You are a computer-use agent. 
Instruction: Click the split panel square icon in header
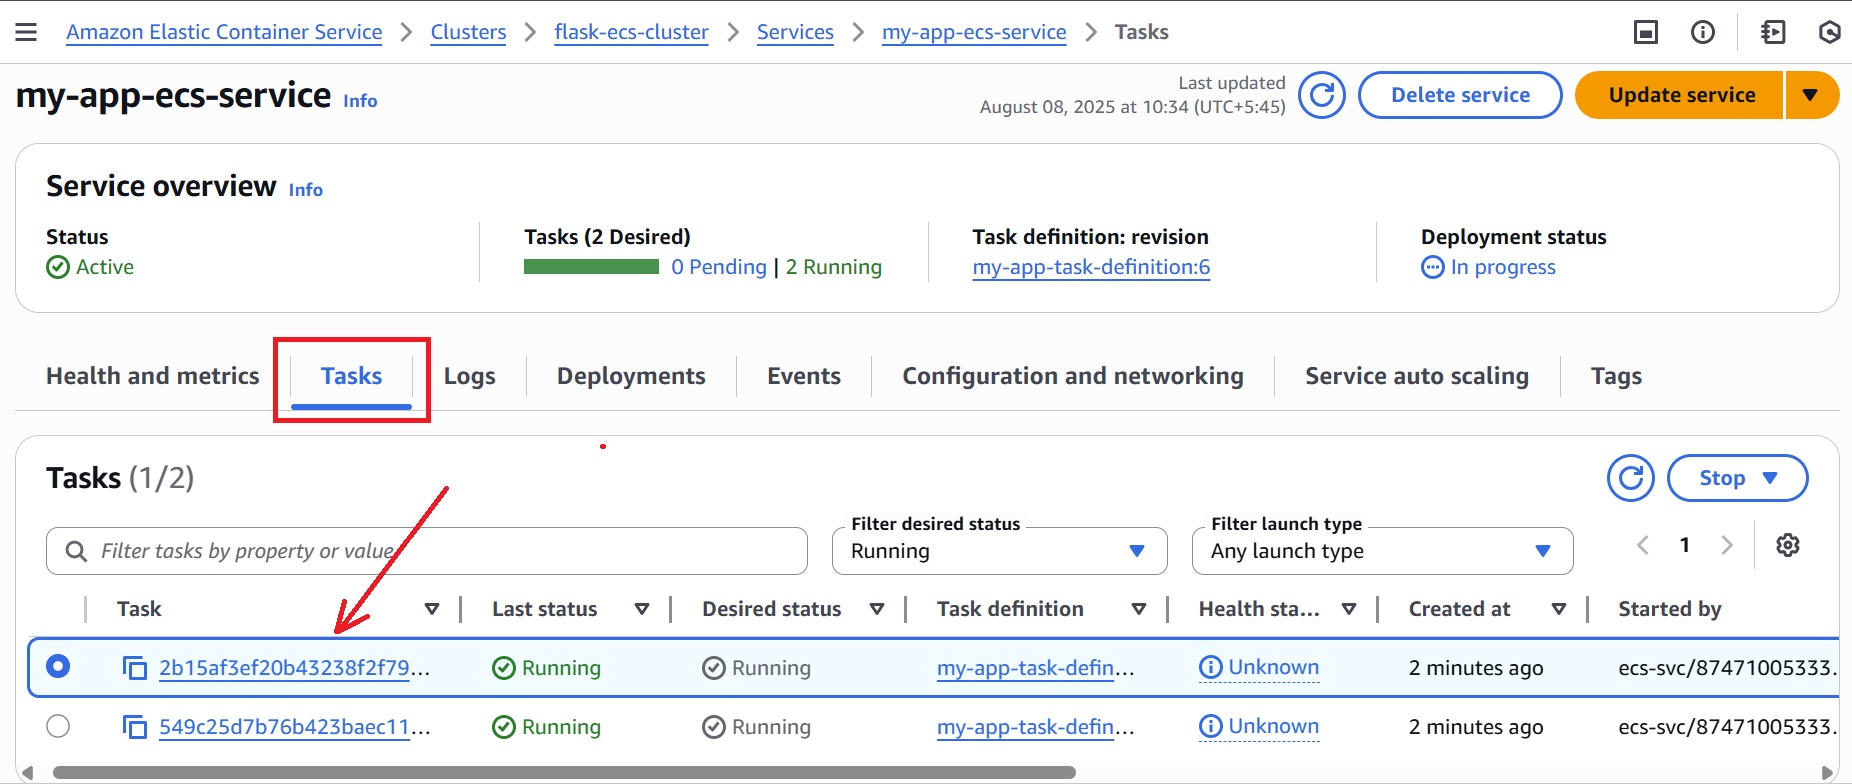tap(1646, 32)
